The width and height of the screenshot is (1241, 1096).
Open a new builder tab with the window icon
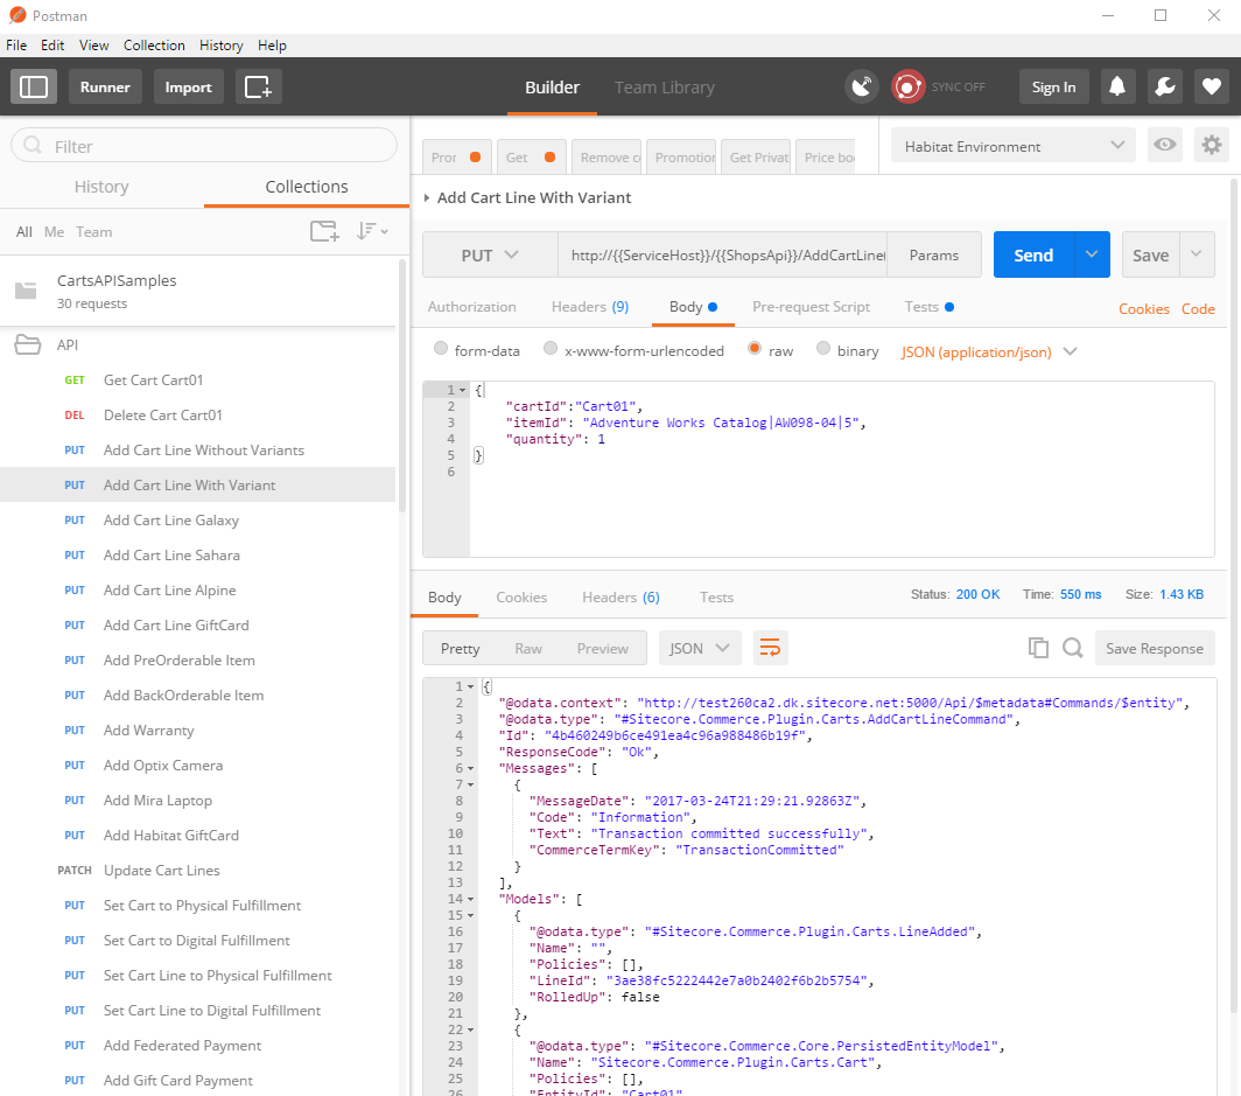258,87
